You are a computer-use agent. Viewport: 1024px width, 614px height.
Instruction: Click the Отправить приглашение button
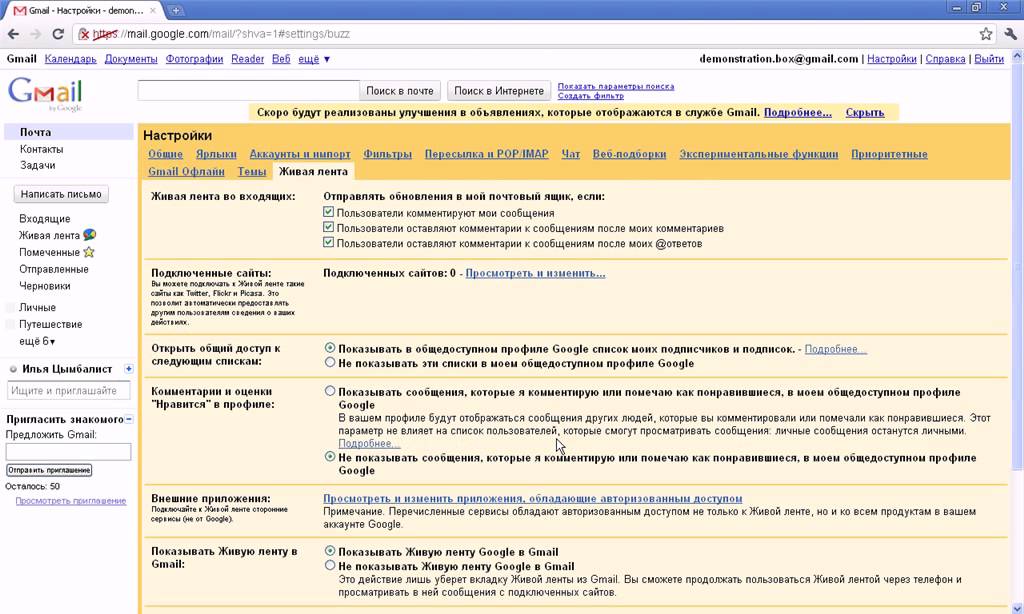tap(49, 470)
